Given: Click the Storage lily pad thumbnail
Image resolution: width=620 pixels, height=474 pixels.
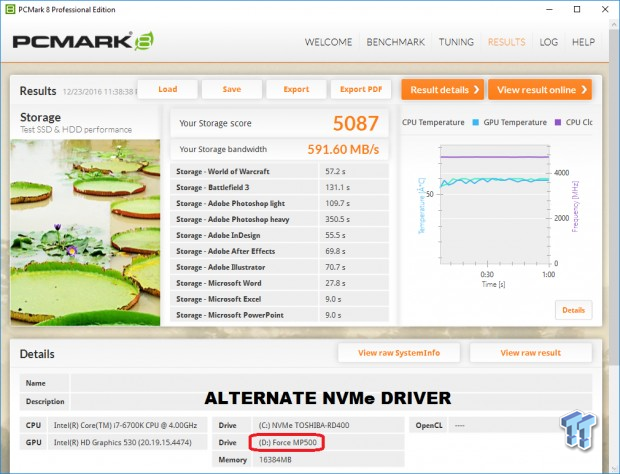Looking at the screenshot, I should [x=85, y=232].
